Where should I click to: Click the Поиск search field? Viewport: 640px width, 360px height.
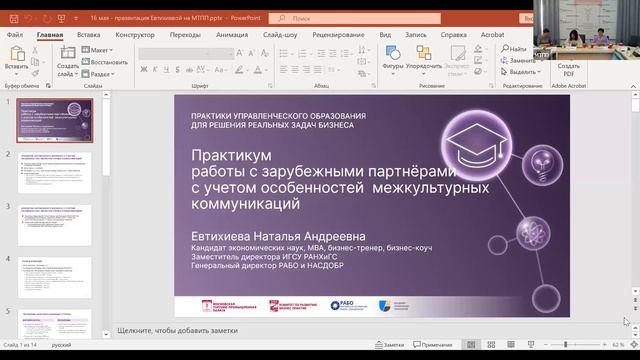pyautogui.click(x=355, y=18)
